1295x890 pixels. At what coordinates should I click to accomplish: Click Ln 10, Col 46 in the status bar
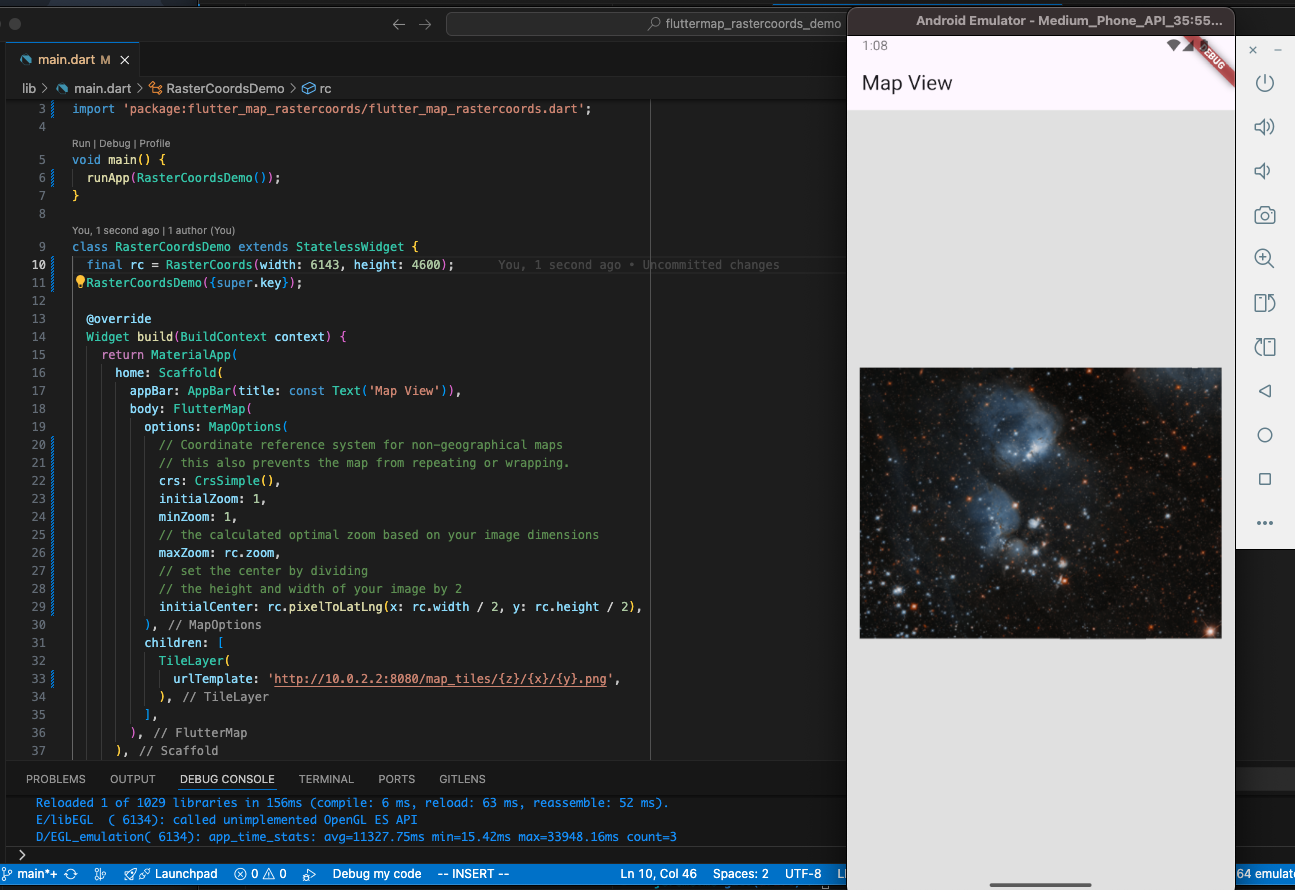[x=658, y=874]
